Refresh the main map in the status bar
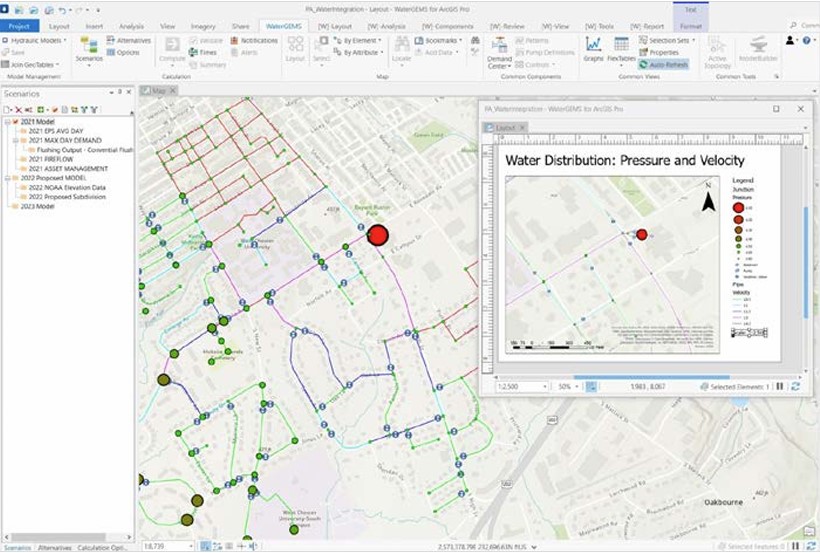Viewport: 820px width, 553px height. [x=811, y=546]
